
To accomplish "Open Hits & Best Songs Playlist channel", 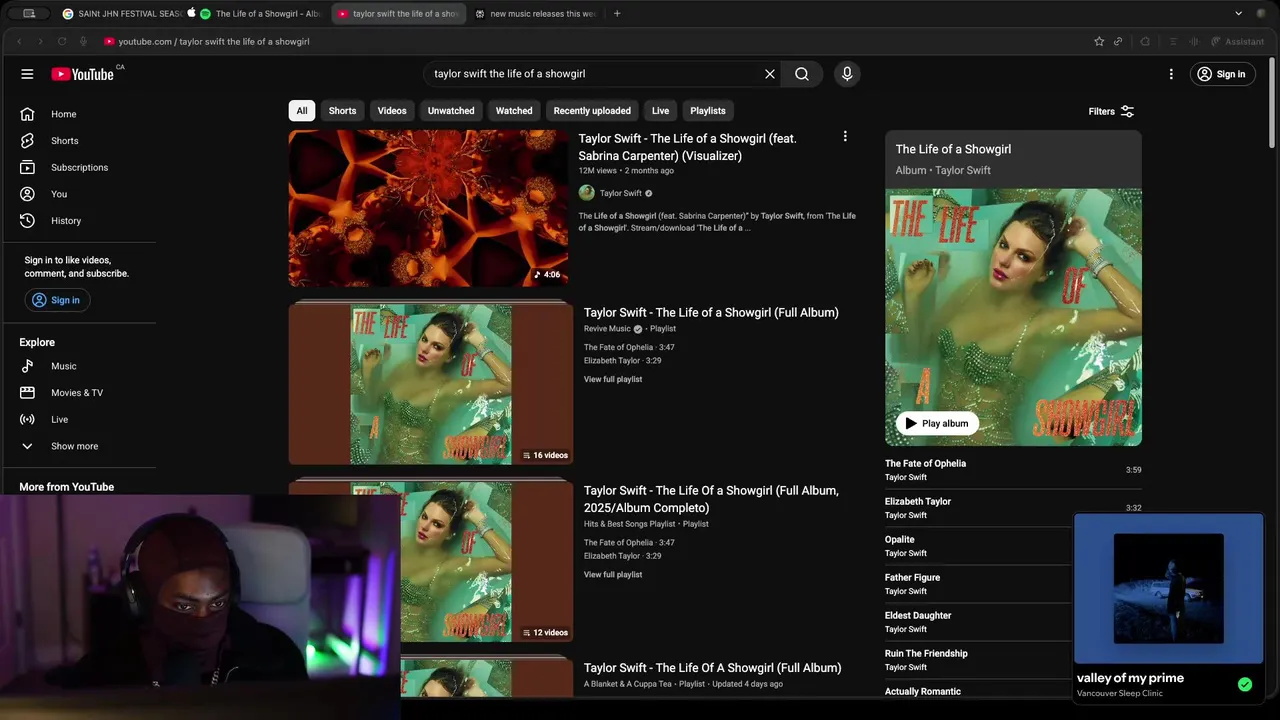I will [x=630, y=524].
